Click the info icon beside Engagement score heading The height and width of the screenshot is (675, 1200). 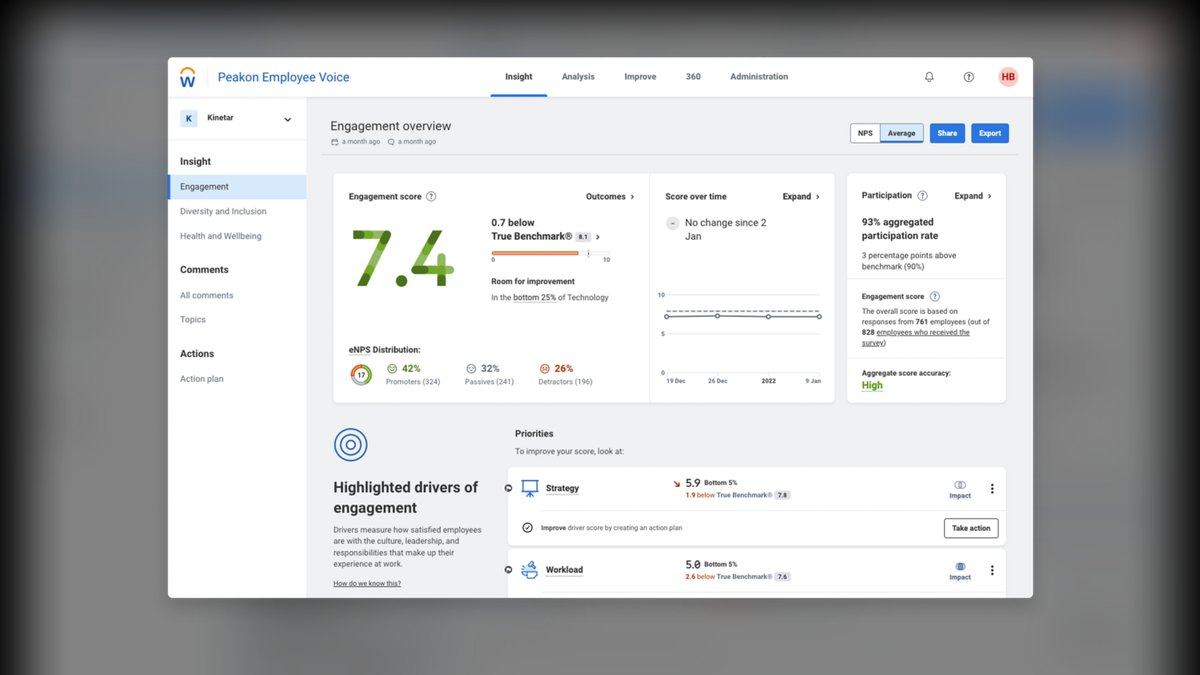(431, 197)
